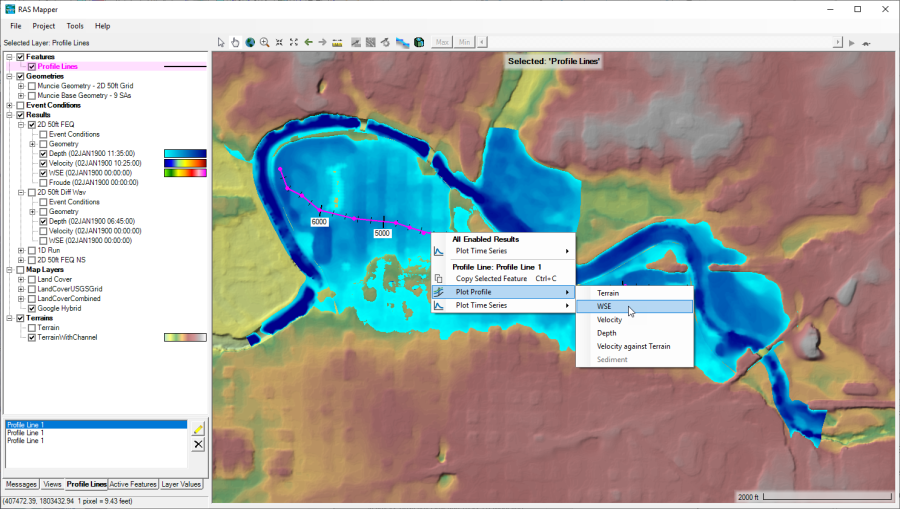Screen dimensions: 900x509
Task: Expand Muncie Geometry - 2D 50ft Grid
Action: click(21, 86)
